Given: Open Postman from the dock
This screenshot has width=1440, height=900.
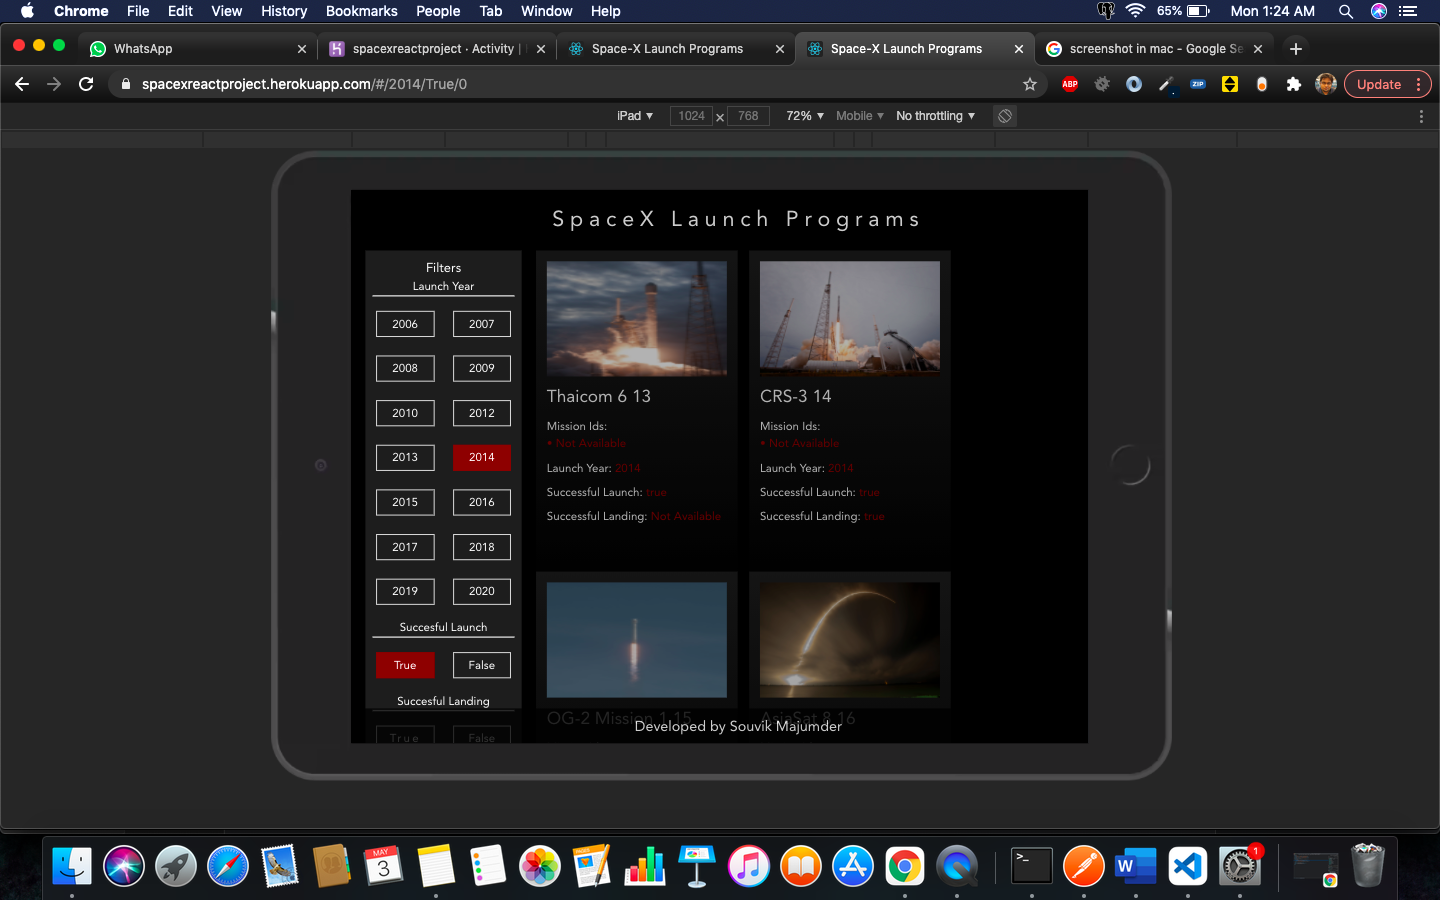Looking at the screenshot, I should pyautogui.click(x=1083, y=866).
